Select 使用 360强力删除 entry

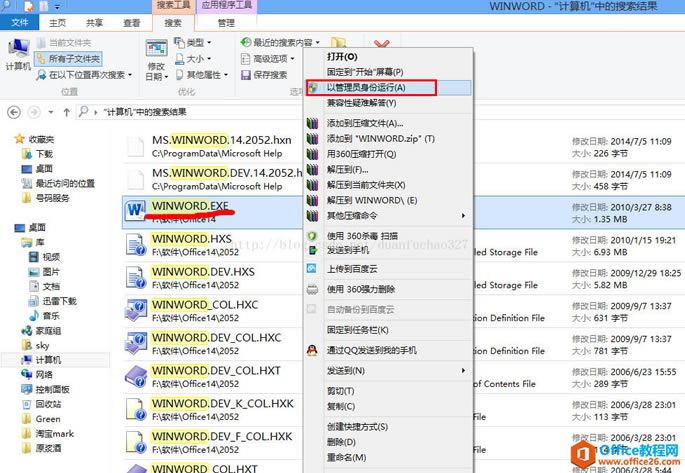tap(361, 289)
